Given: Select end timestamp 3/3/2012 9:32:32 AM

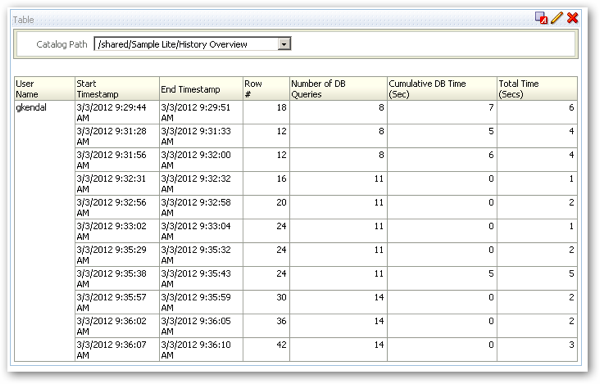Looking at the screenshot, I should coord(201,184).
